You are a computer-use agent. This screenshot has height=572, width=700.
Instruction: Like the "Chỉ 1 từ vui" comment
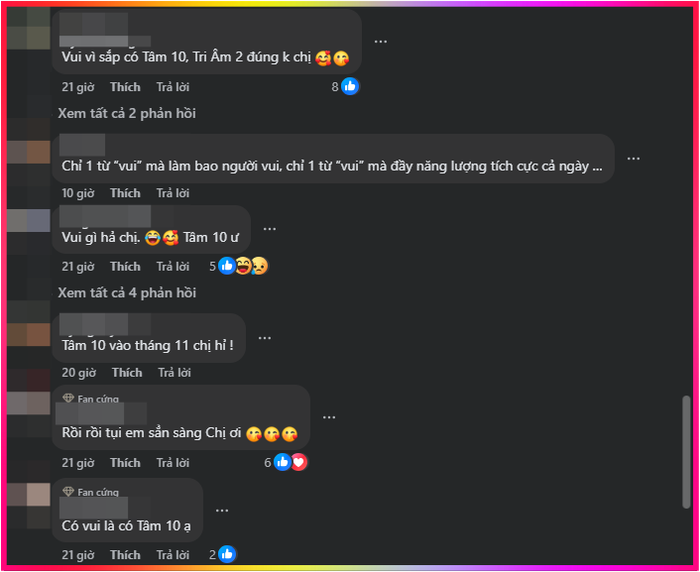click(x=125, y=193)
